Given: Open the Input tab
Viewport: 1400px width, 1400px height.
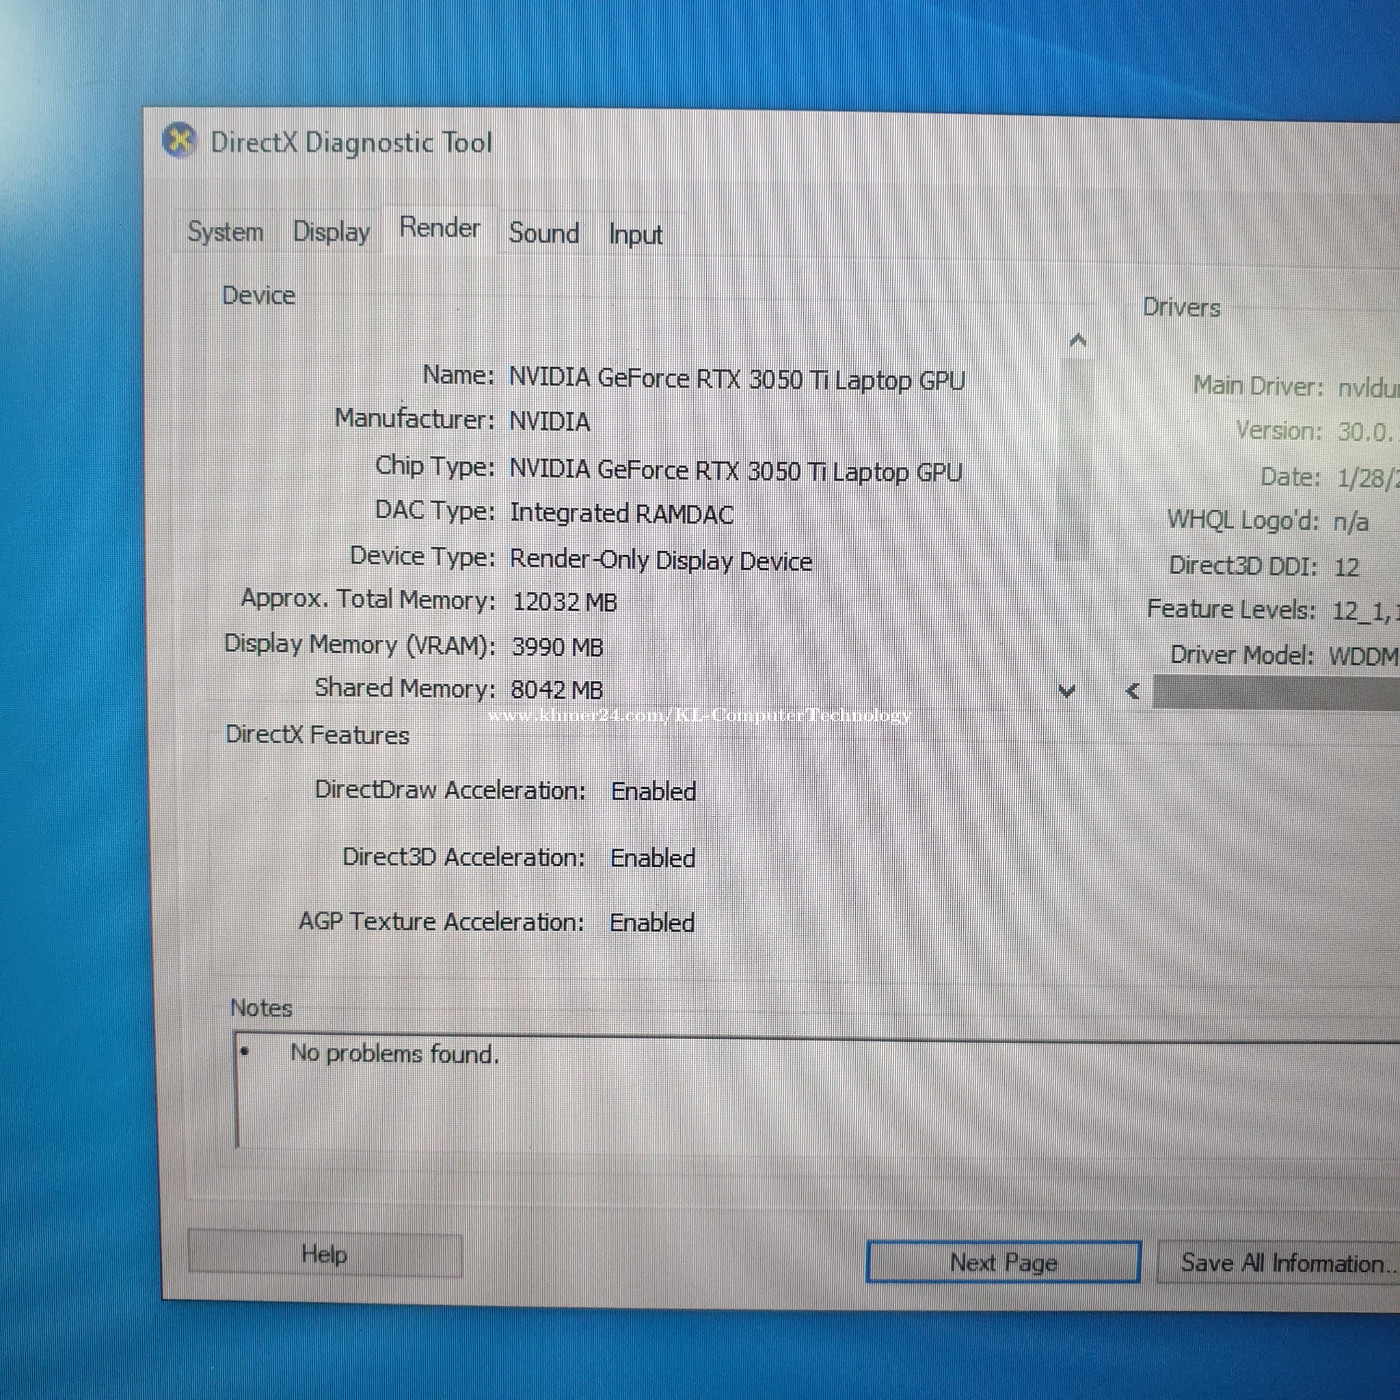Looking at the screenshot, I should click(635, 235).
